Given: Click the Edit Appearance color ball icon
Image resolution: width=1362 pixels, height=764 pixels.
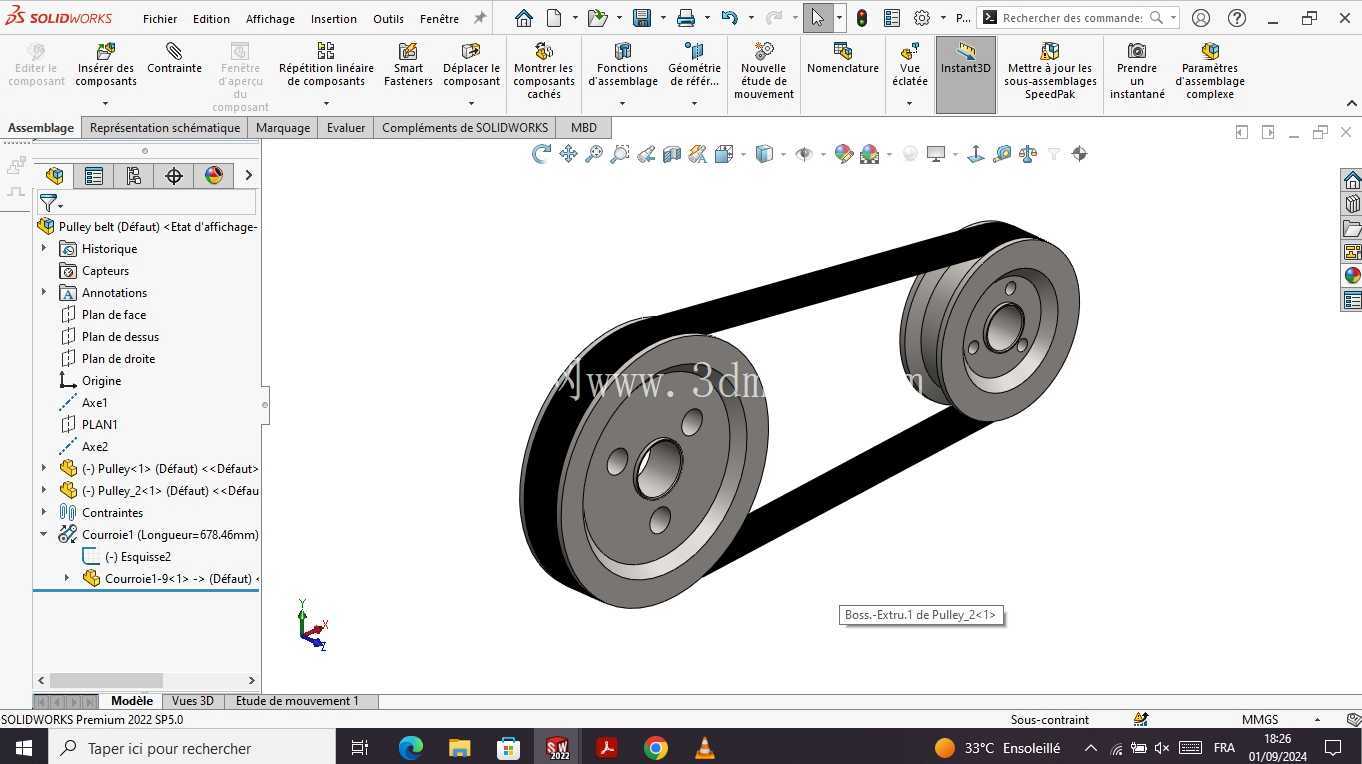Looking at the screenshot, I should click(x=844, y=154).
